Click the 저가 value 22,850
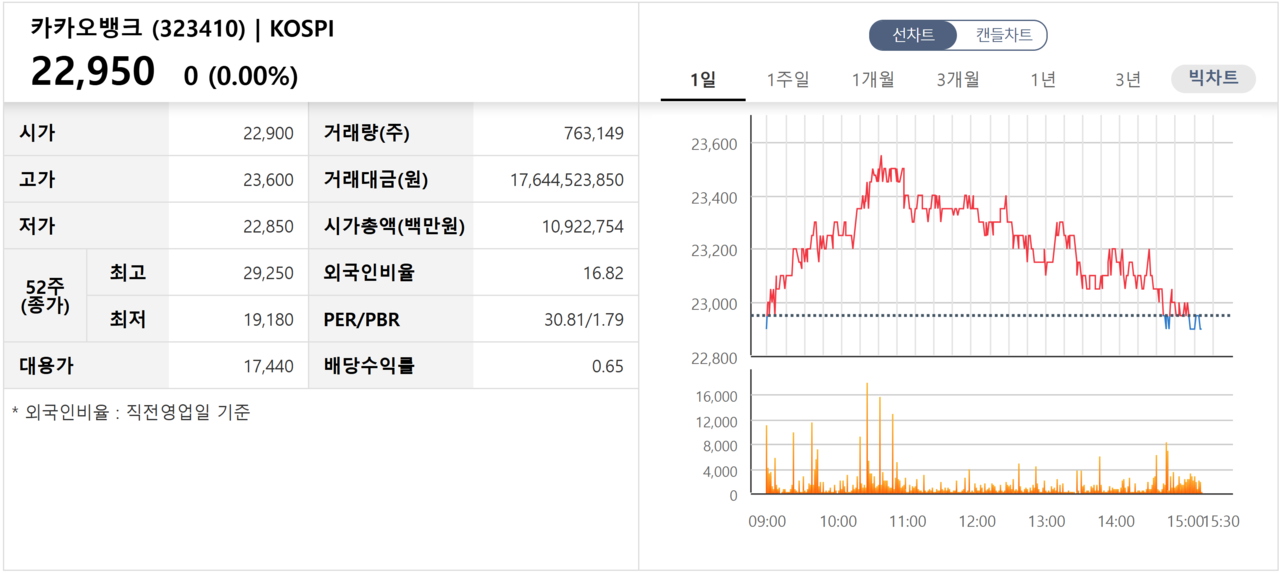1280x573 pixels. click(x=268, y=226)
